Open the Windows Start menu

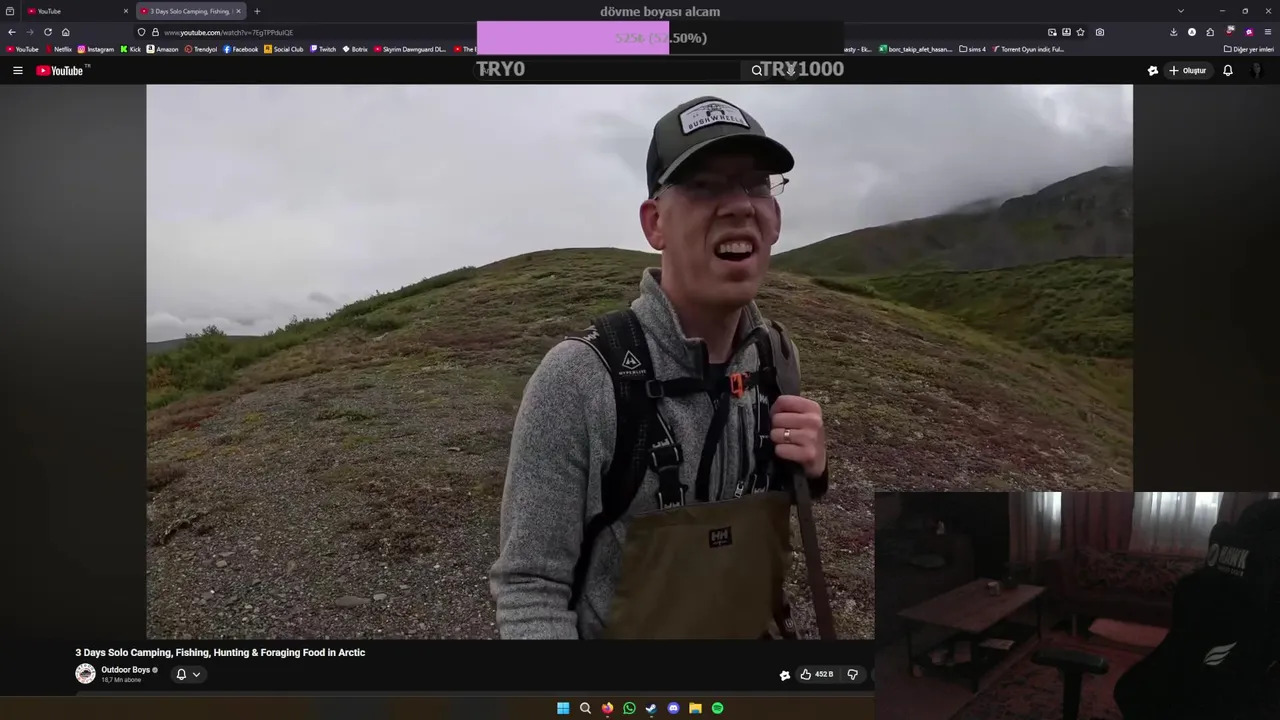(x=563, y=708)
